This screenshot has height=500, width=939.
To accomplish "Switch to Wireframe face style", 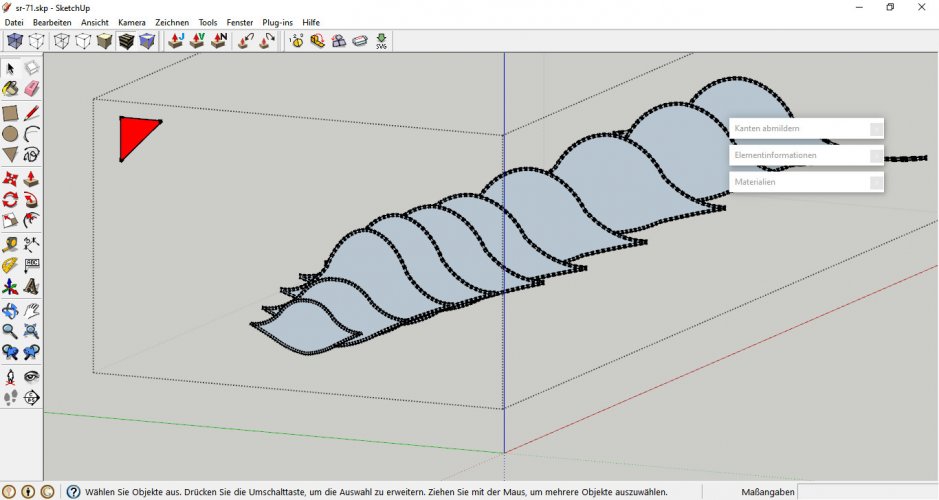I will click(62, 41).
